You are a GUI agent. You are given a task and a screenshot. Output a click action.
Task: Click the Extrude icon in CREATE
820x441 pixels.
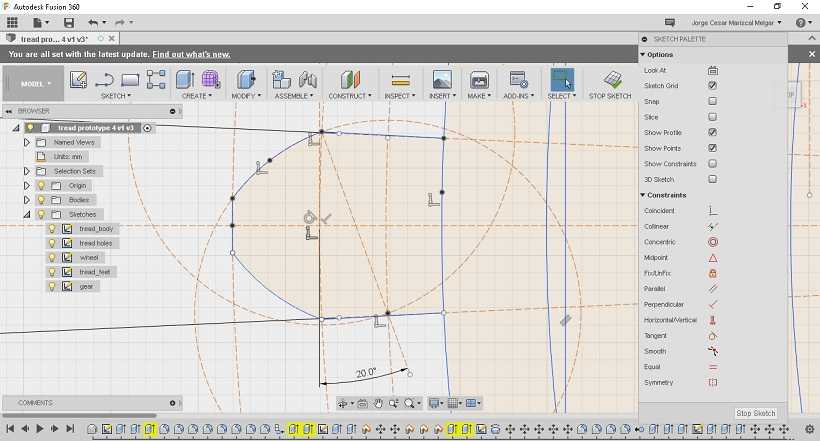185,80
